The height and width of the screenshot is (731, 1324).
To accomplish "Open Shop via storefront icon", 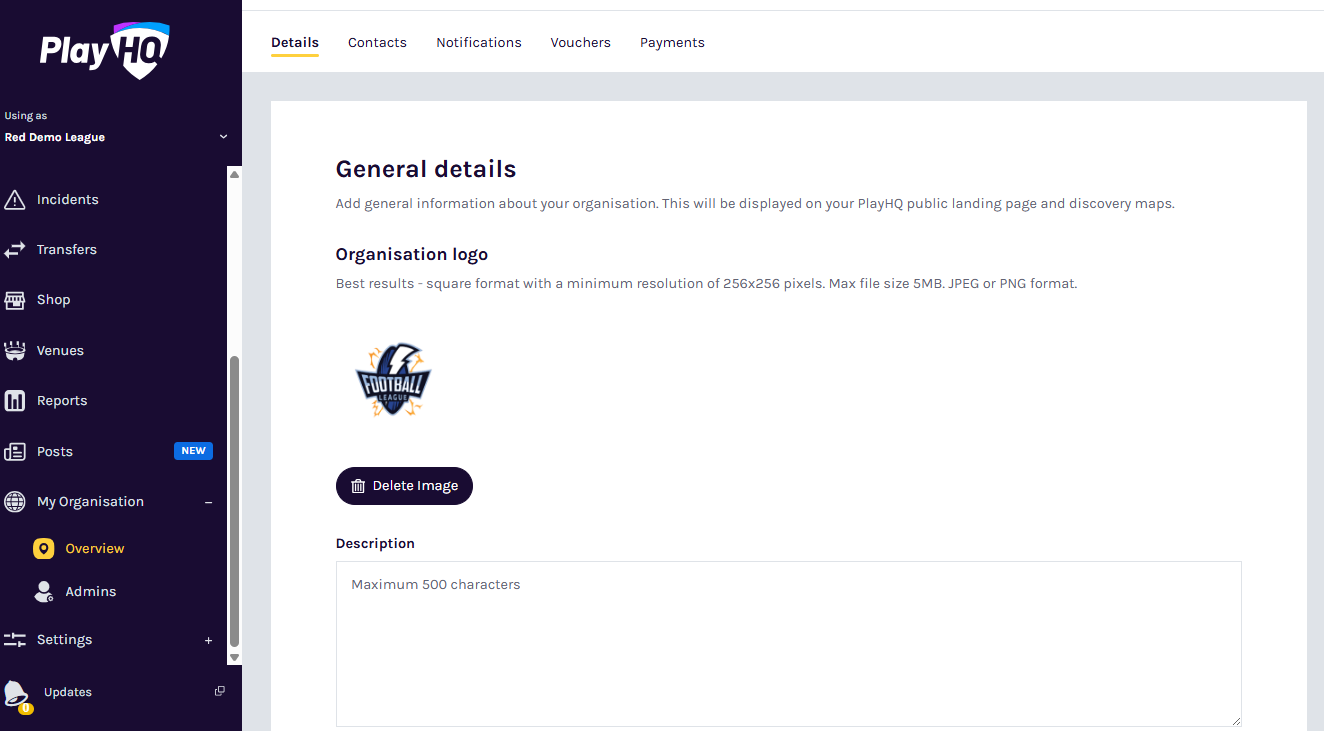I will [15, 300].
